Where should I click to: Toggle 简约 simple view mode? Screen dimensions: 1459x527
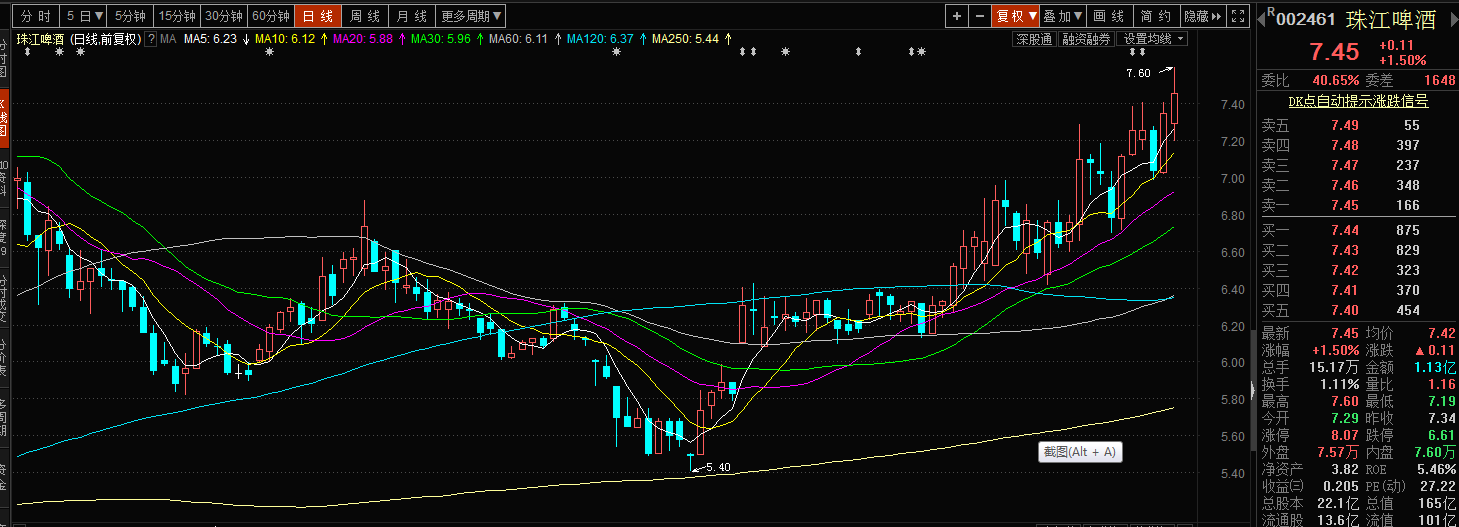pos(1156,16)
